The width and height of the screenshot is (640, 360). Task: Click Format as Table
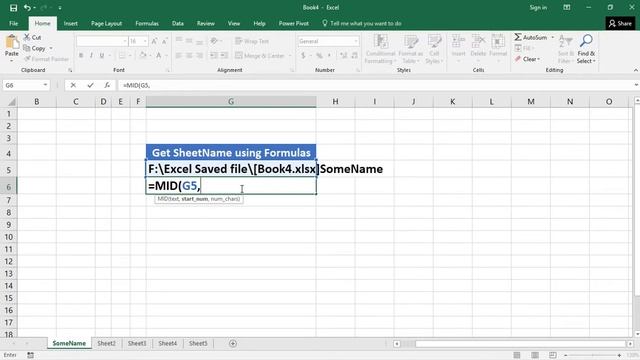tap(410, 49)
